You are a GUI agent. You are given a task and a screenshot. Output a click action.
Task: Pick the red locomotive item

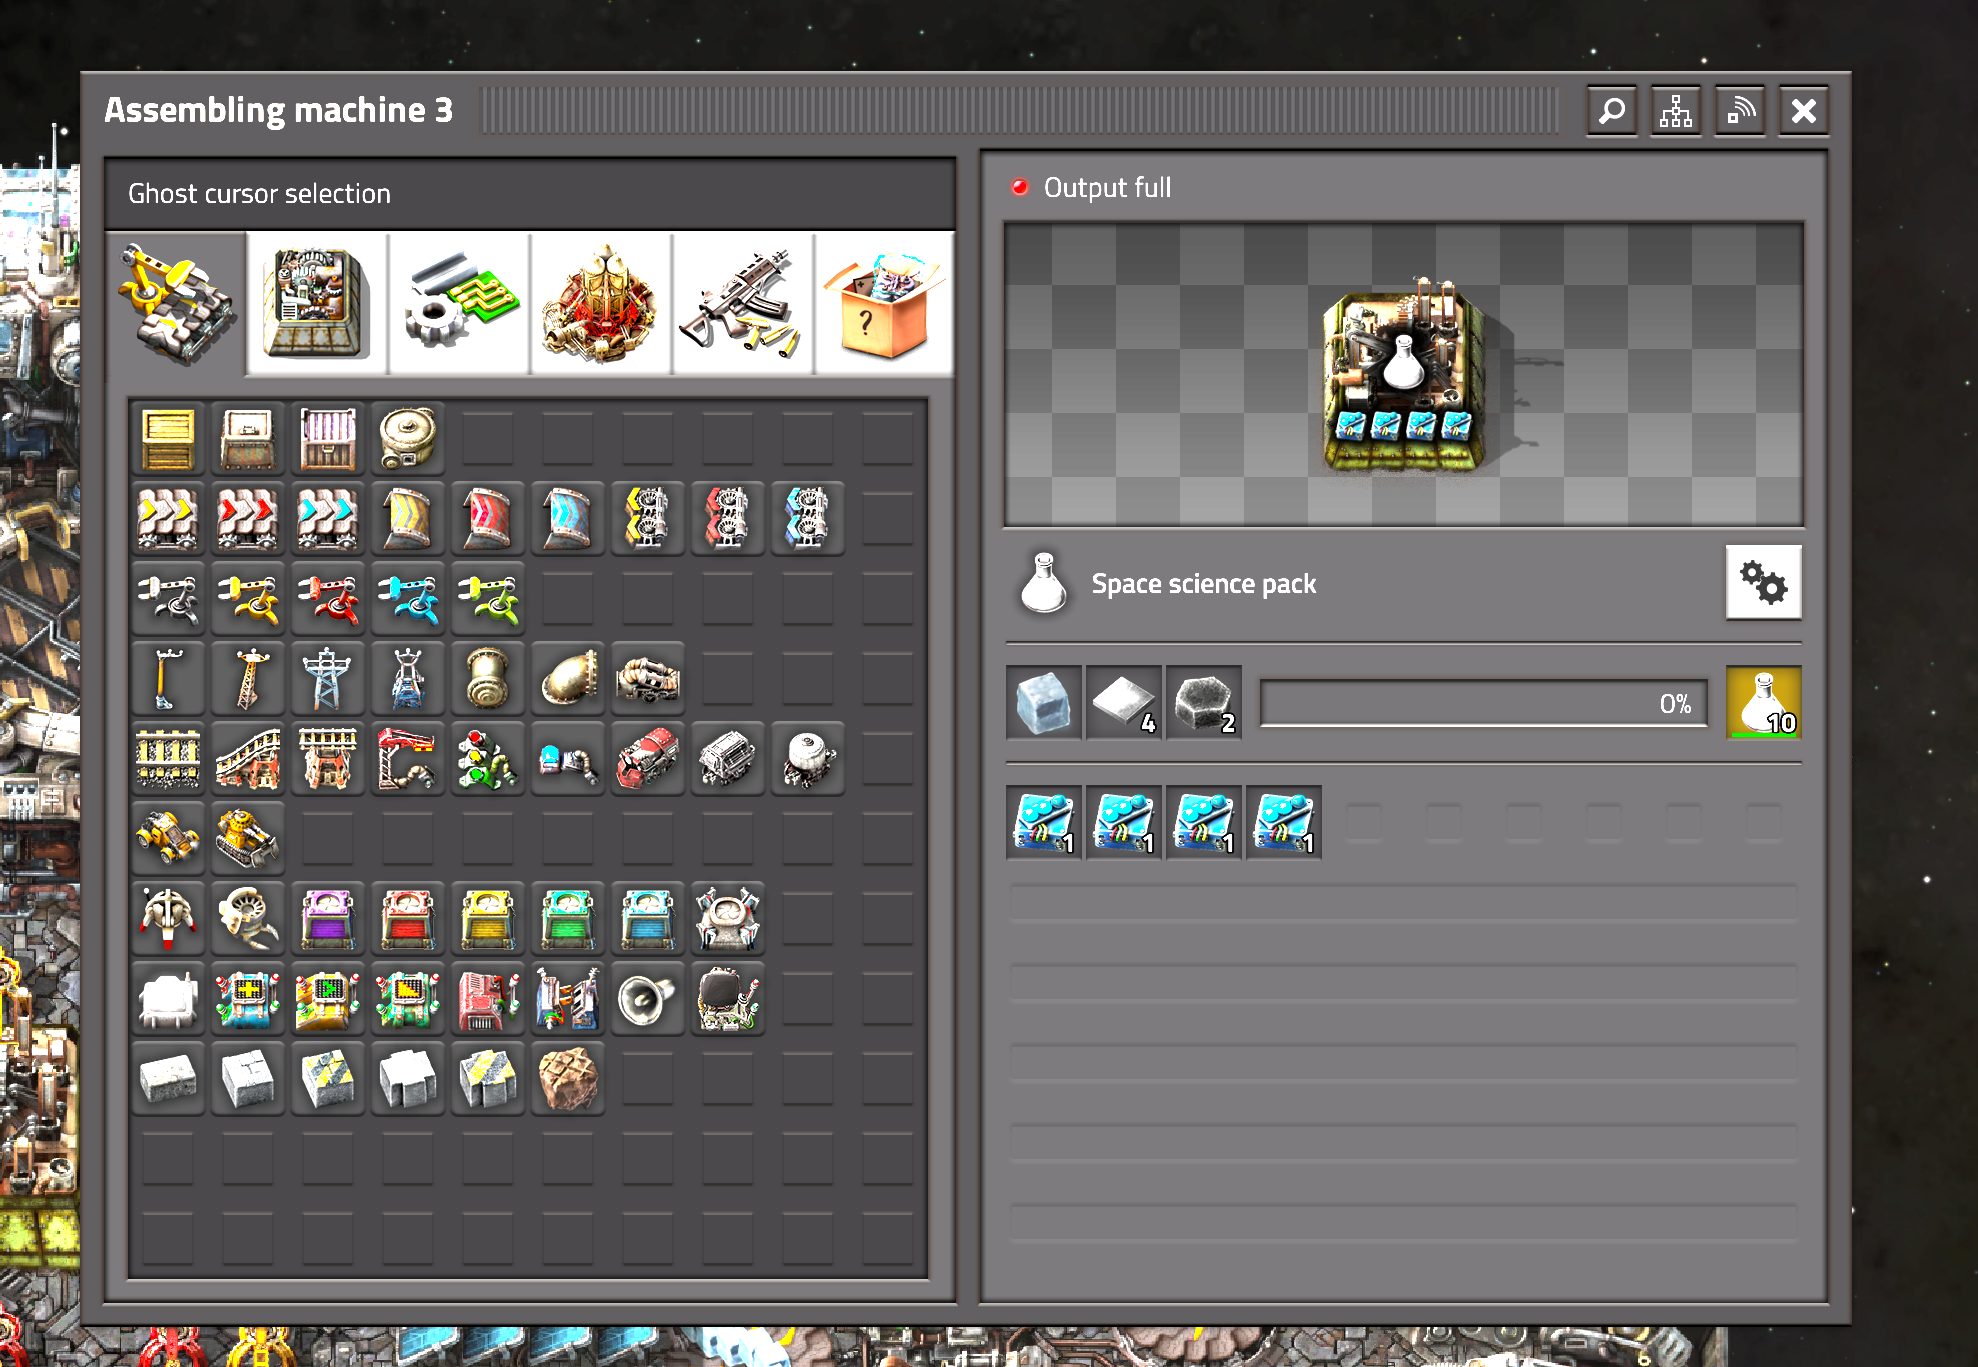(x=648, y=758)
